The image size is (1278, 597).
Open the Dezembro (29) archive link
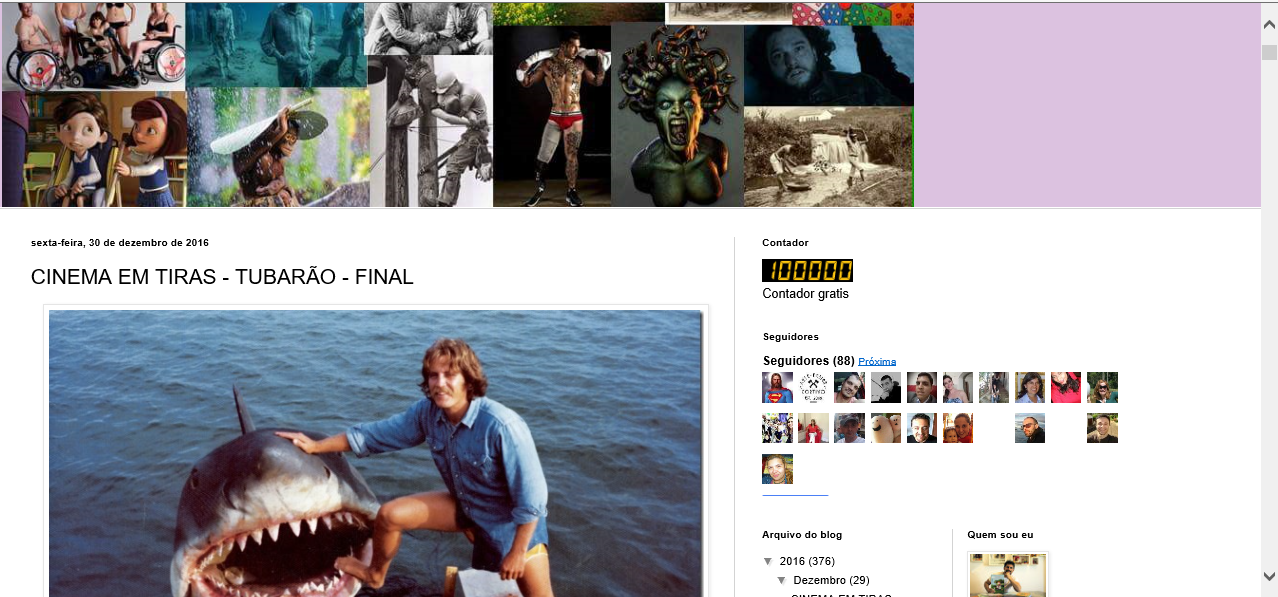(831, 580)
